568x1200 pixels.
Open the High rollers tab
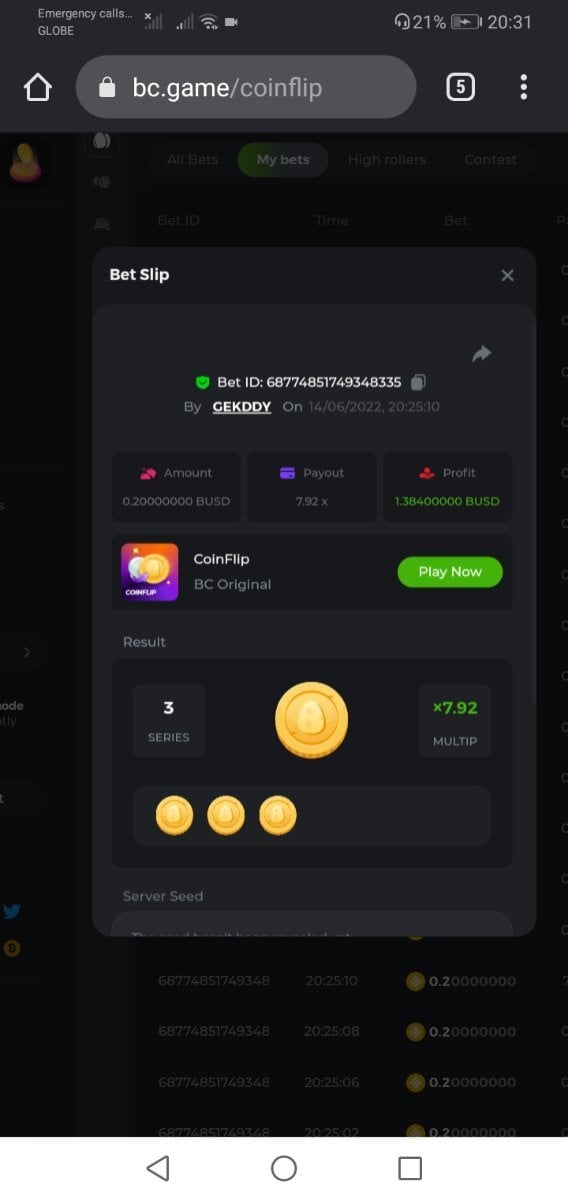(387, 160)
